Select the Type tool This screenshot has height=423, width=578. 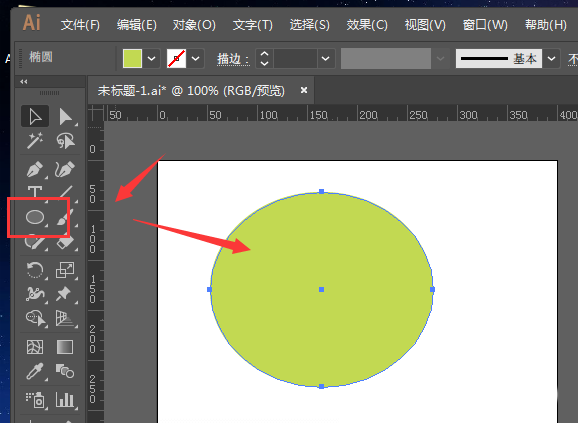tap(35, 192)
